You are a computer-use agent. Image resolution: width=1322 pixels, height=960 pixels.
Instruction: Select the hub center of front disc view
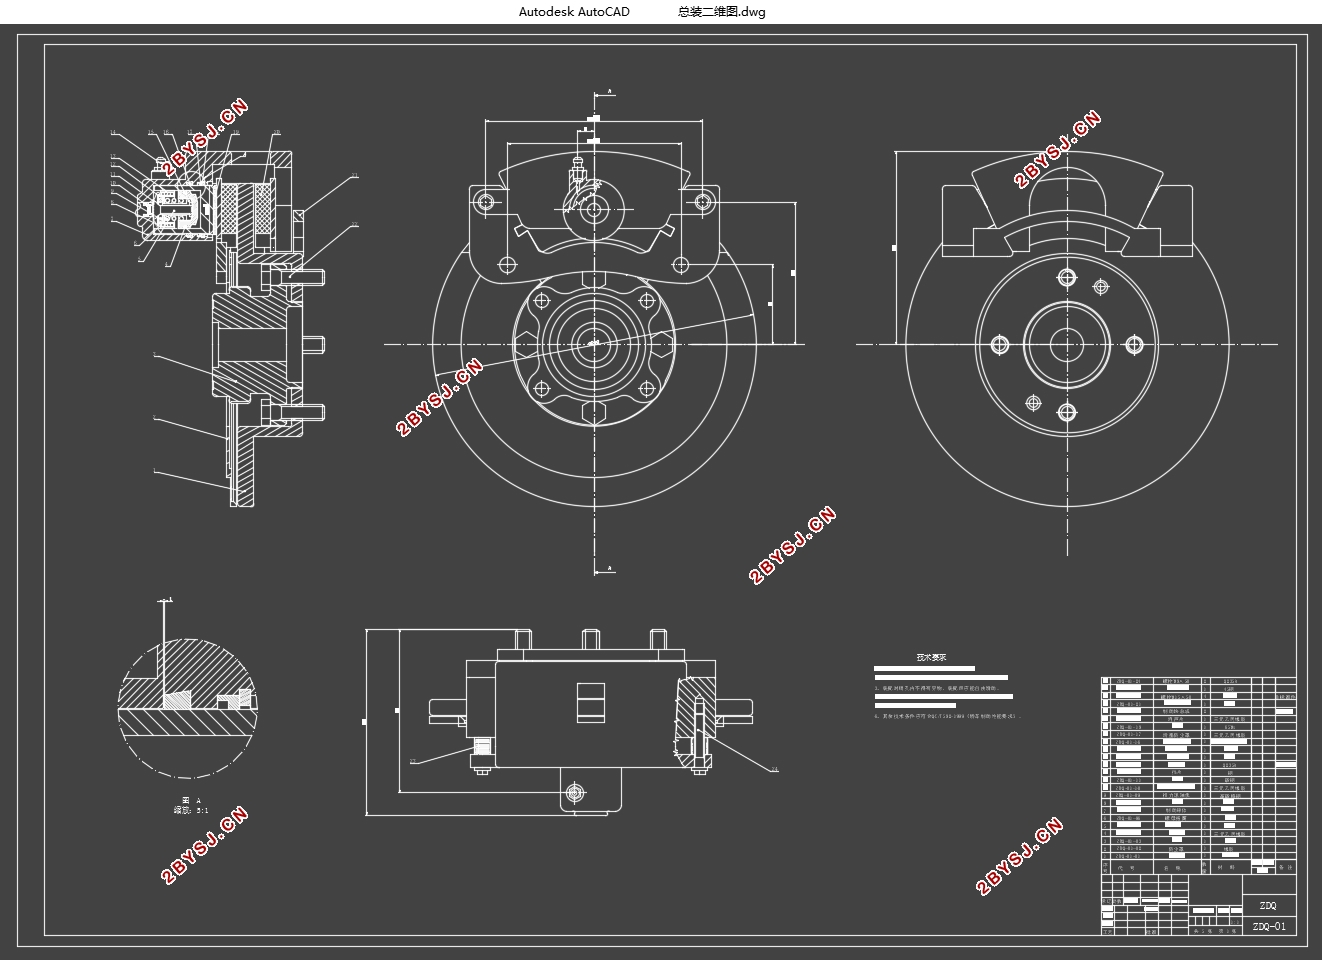pos(594,343)
